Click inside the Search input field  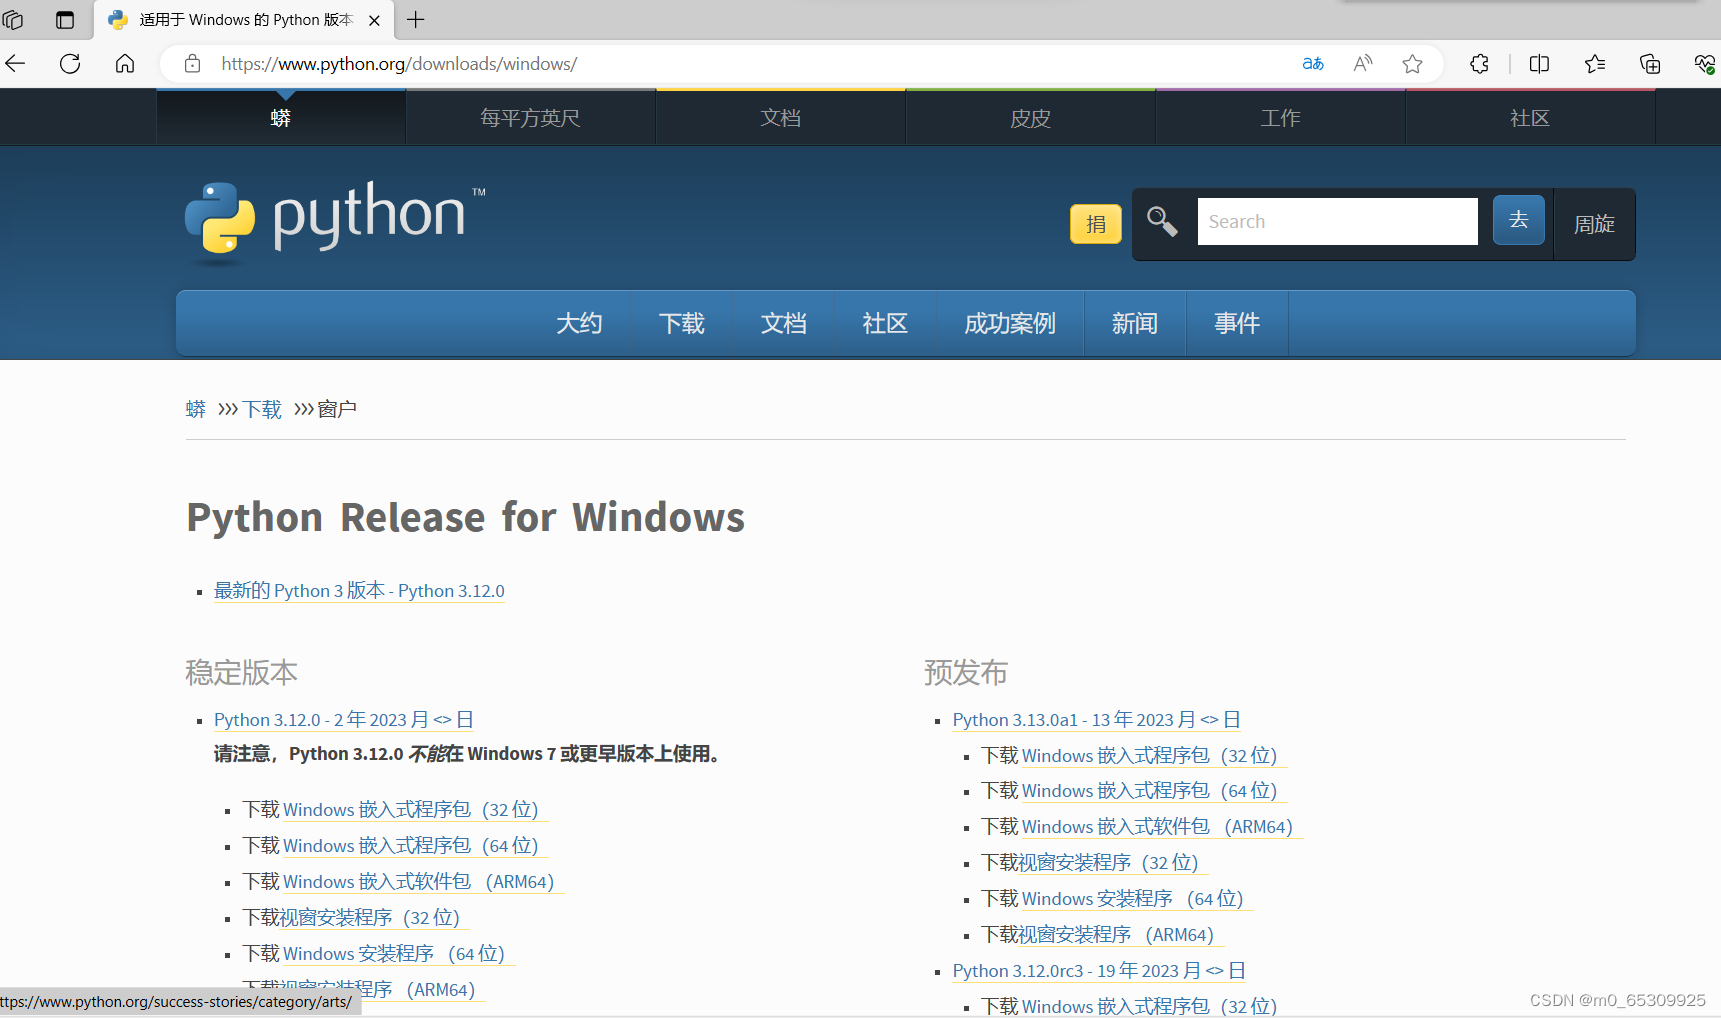(x=1337, y=221)
